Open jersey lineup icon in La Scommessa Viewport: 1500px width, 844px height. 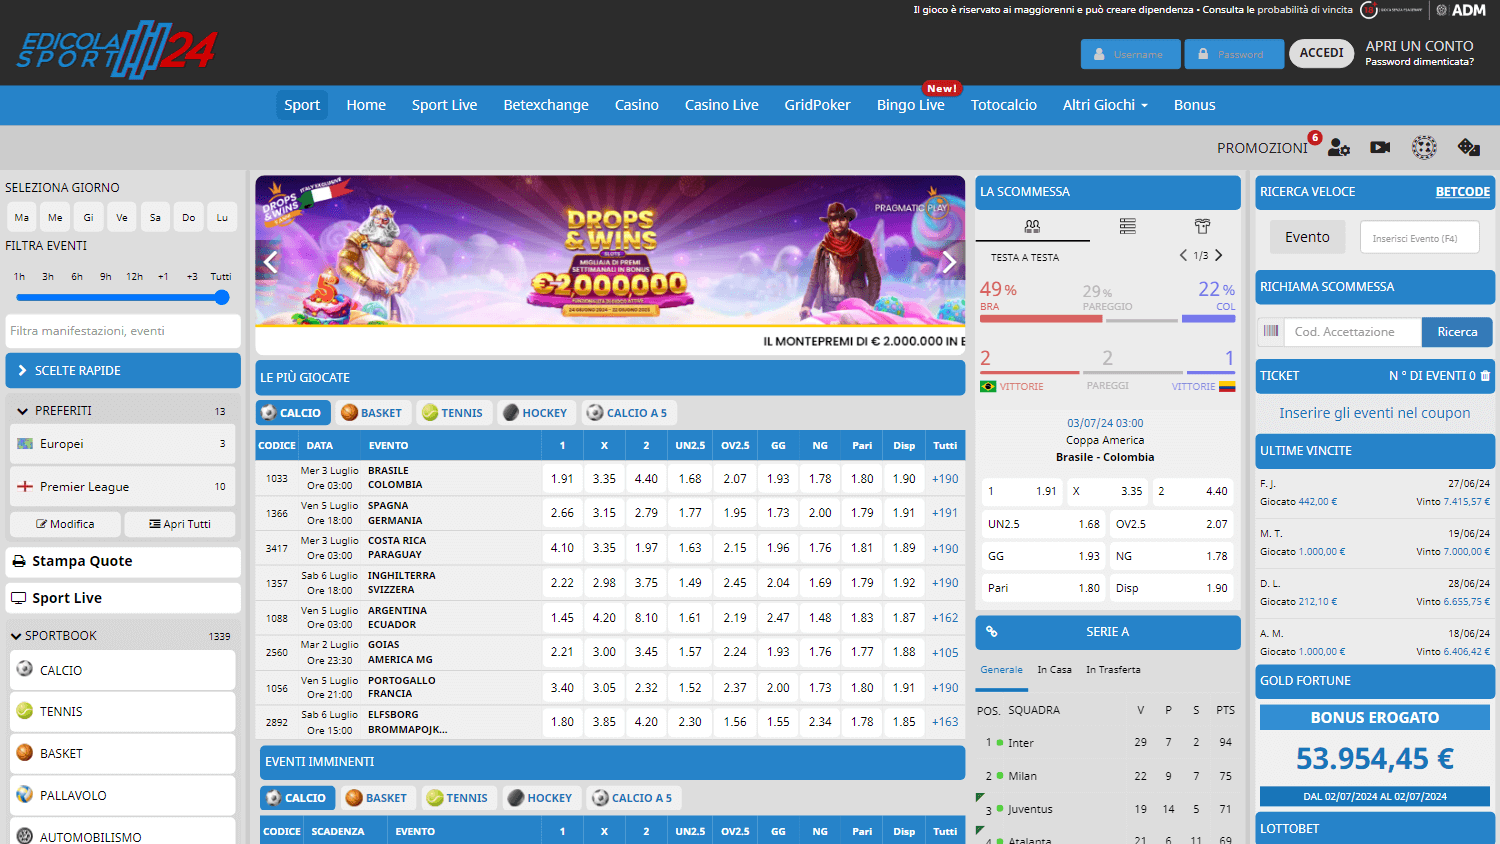click(1202, 226)
